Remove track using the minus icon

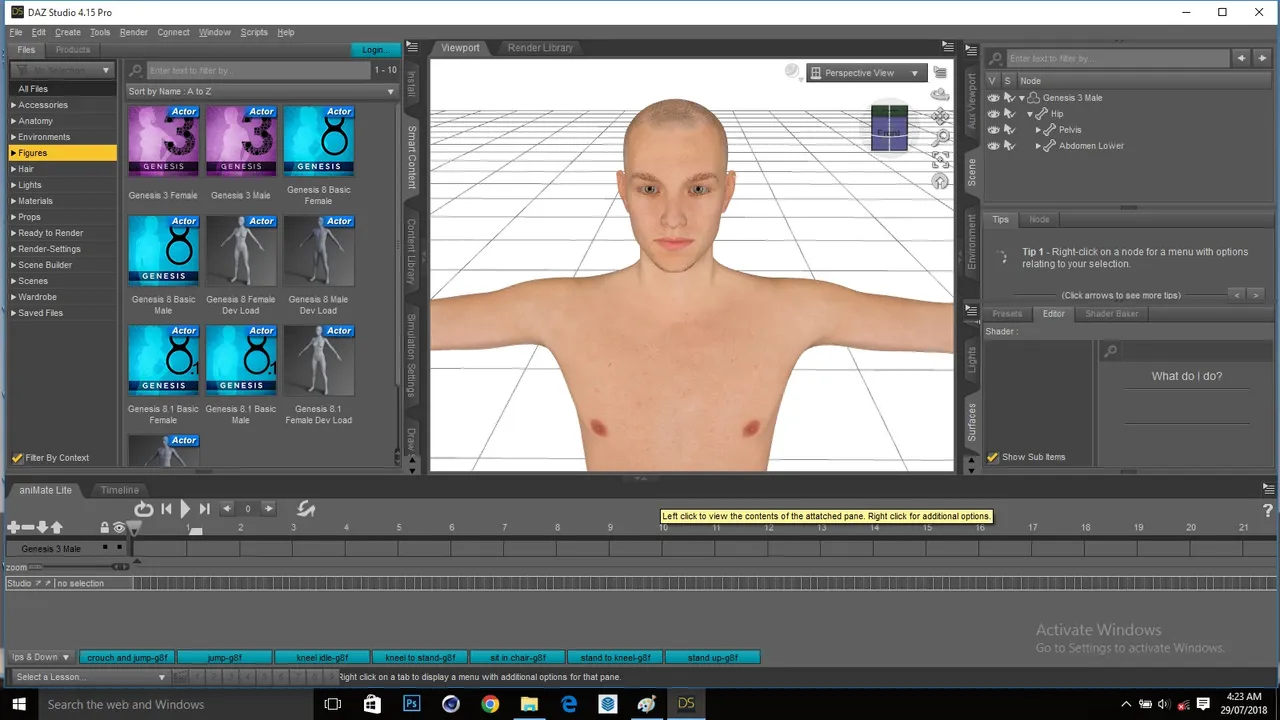pos(28,527)
